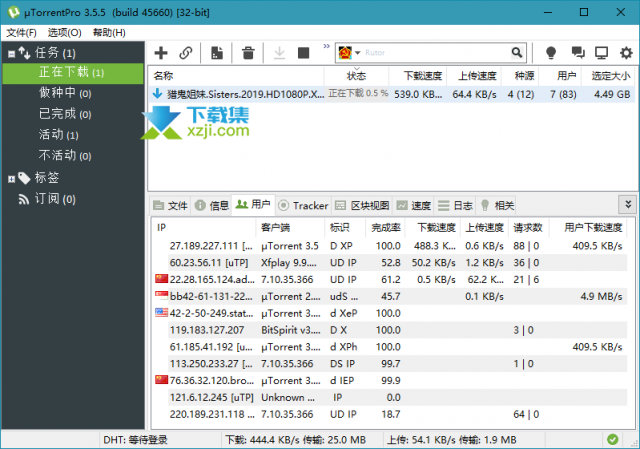This screenshot has width=640, height=449.
Task: Click the 订阅 RSS feed icon
Action: click(x=24, y=199)
